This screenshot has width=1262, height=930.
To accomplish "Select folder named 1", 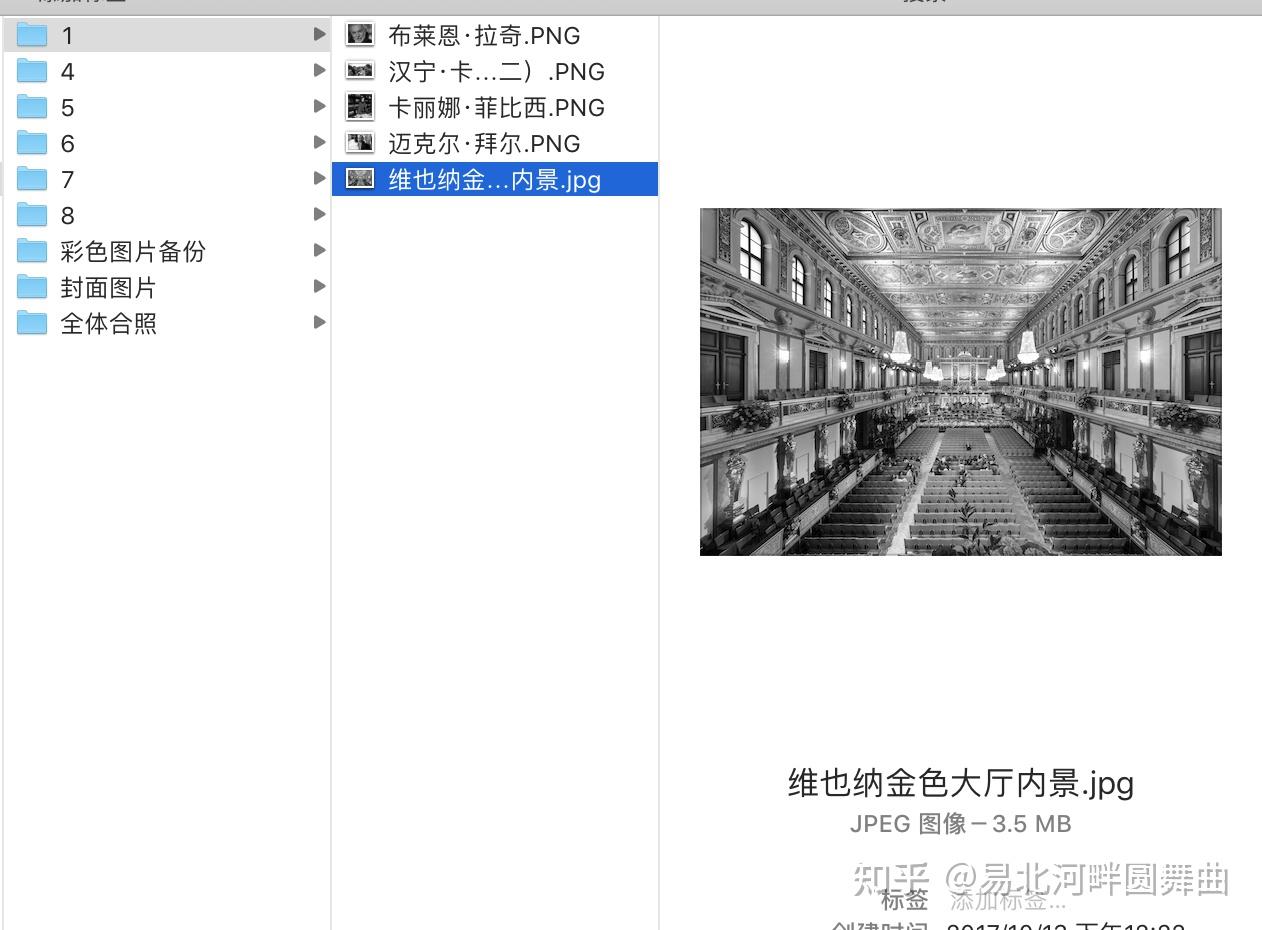I will 67,36.
